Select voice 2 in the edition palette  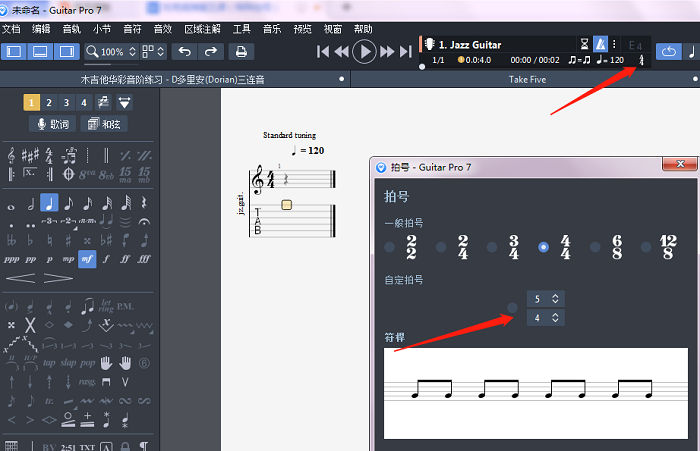coord(50,102)
